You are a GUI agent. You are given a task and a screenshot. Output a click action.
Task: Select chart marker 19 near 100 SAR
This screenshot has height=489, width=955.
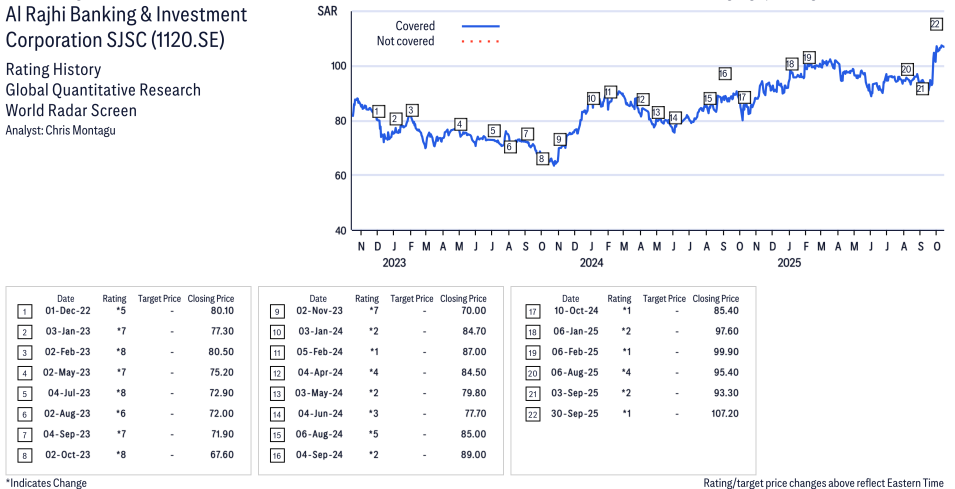click(808, 57)
